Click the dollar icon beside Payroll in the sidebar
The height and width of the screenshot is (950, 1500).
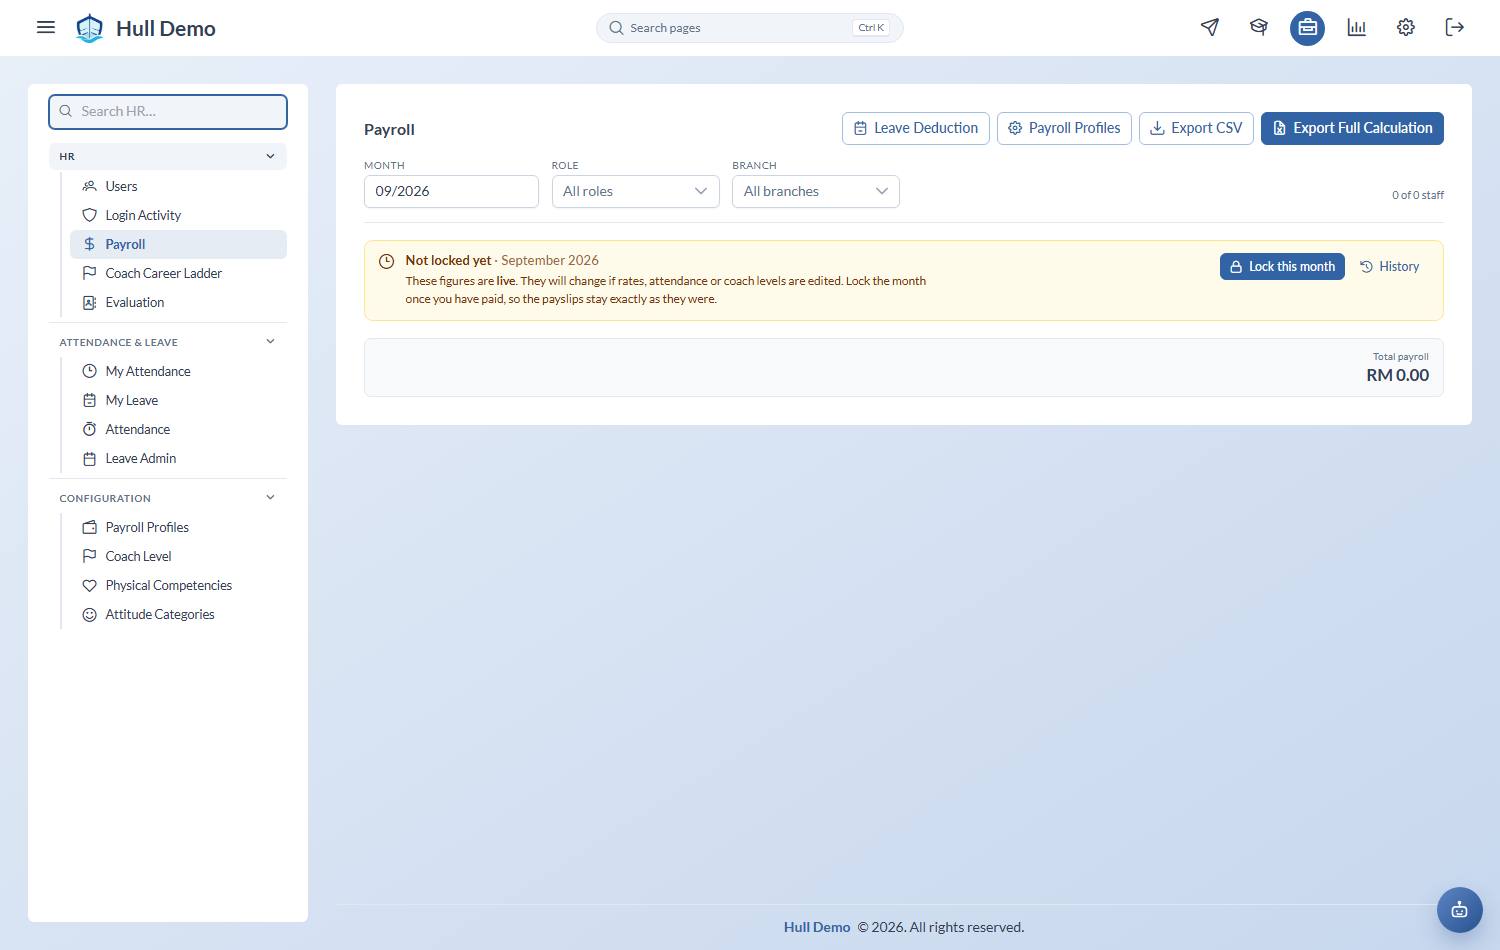point(89,244)
